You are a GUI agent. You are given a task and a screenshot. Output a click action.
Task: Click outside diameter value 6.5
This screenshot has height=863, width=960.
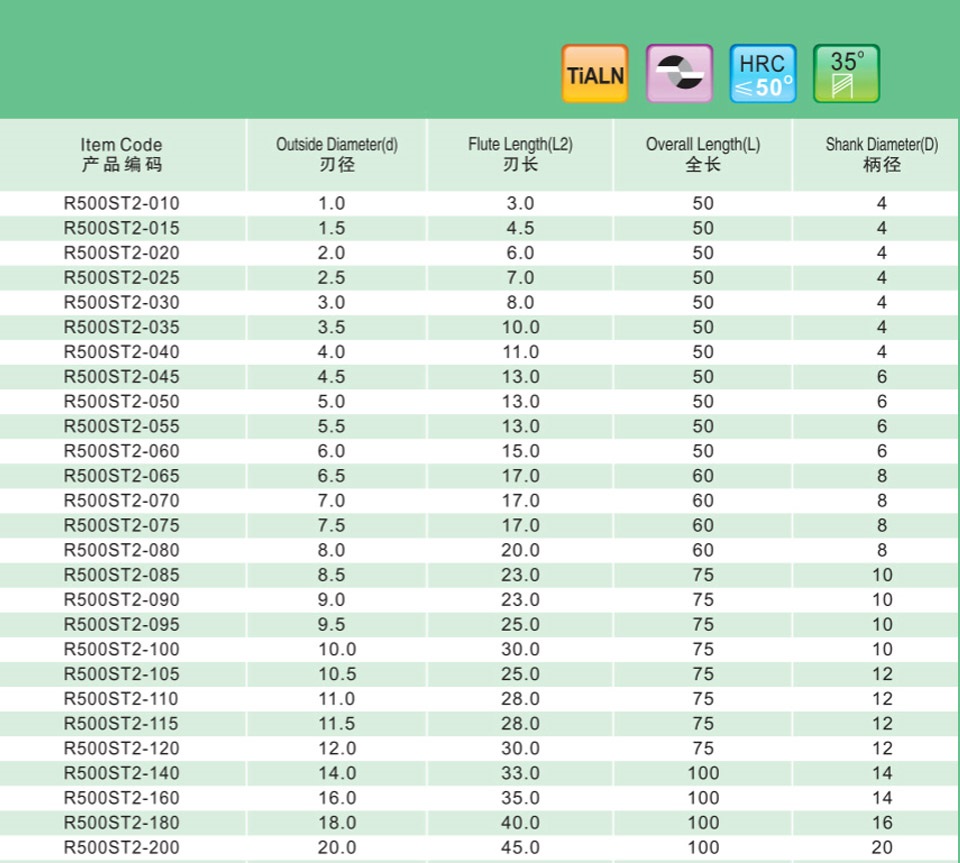point(331,476)
